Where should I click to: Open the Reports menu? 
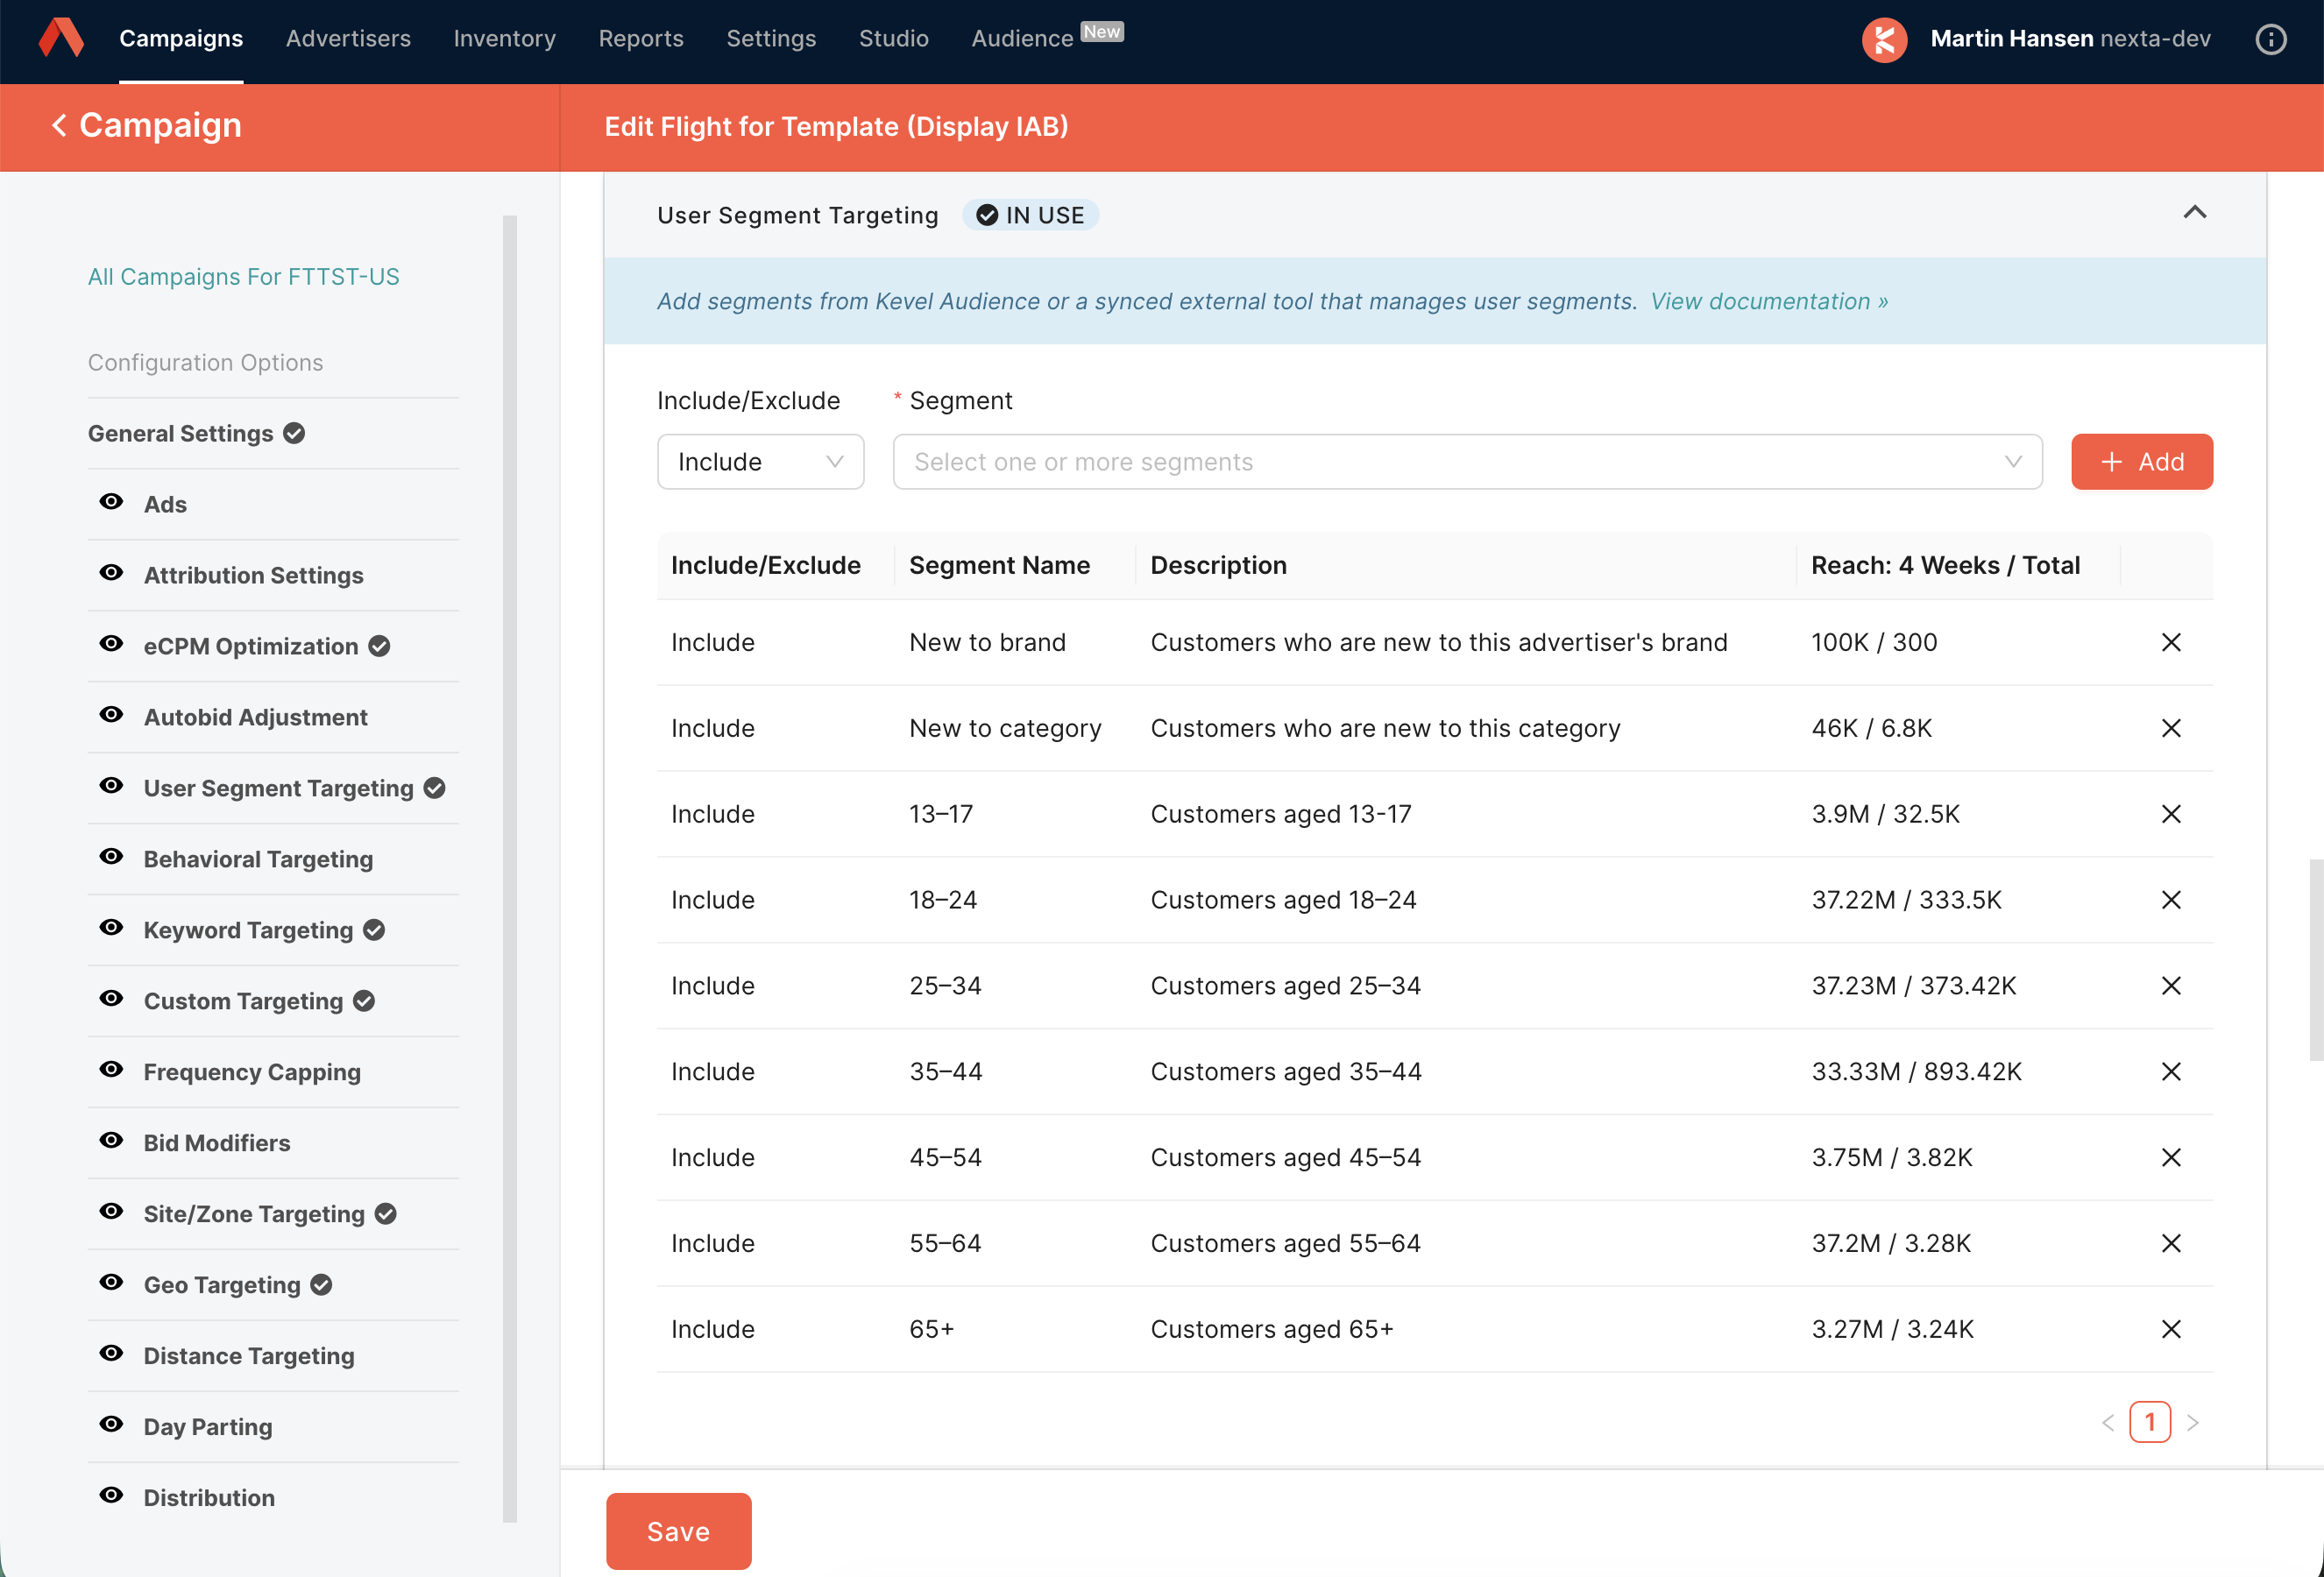[x=640, y=38]
